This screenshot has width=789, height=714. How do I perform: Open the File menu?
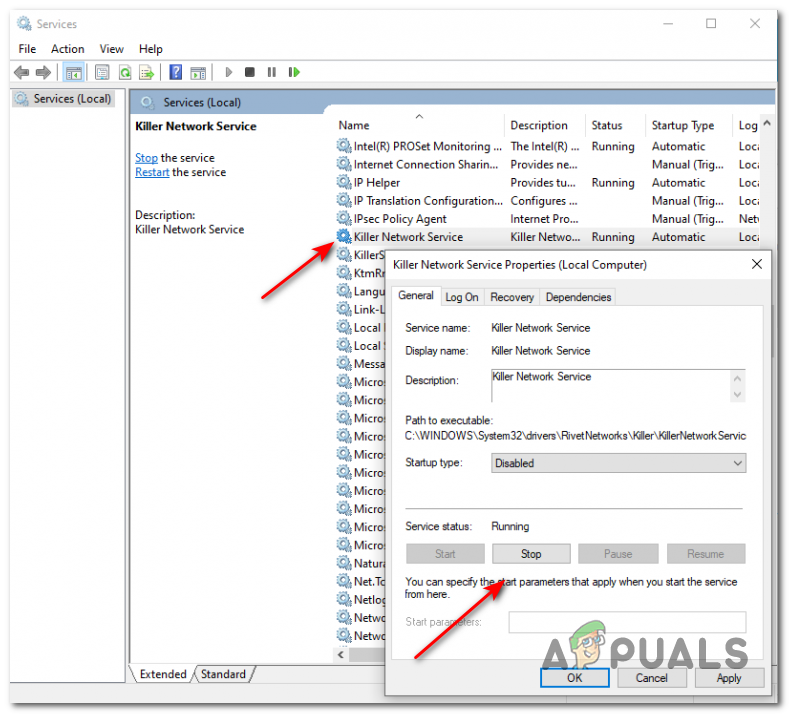(27, 49)
